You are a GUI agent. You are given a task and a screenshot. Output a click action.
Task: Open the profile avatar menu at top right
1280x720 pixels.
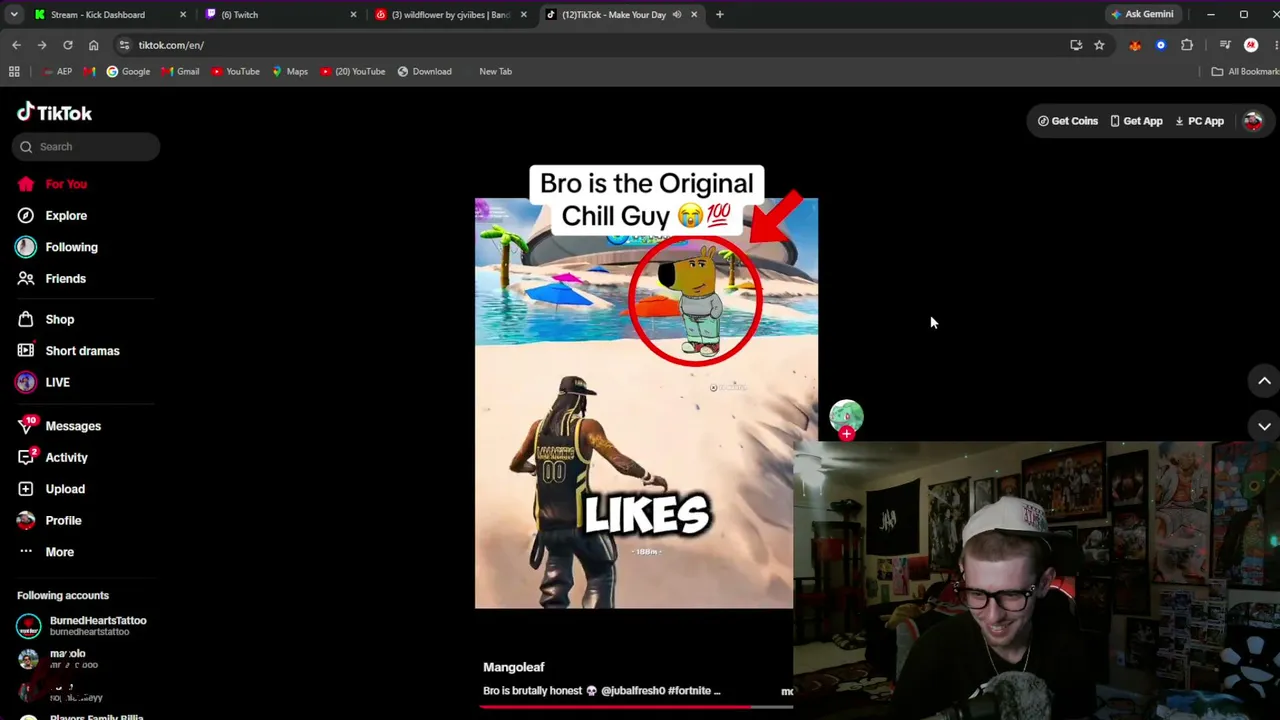point(1253,121)
